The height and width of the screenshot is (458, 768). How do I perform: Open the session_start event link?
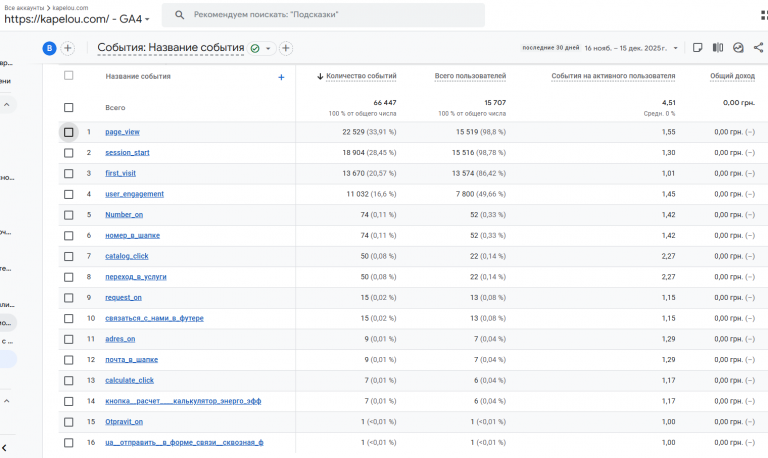(x=127, y=153)
